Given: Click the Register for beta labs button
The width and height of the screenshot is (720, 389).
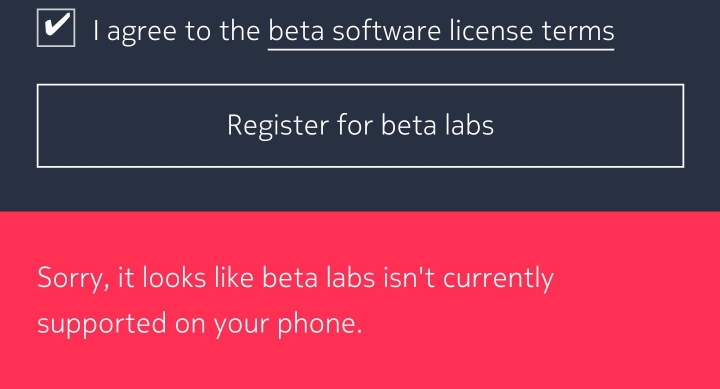Looking at the screenshot, I should tap(360, 125).
